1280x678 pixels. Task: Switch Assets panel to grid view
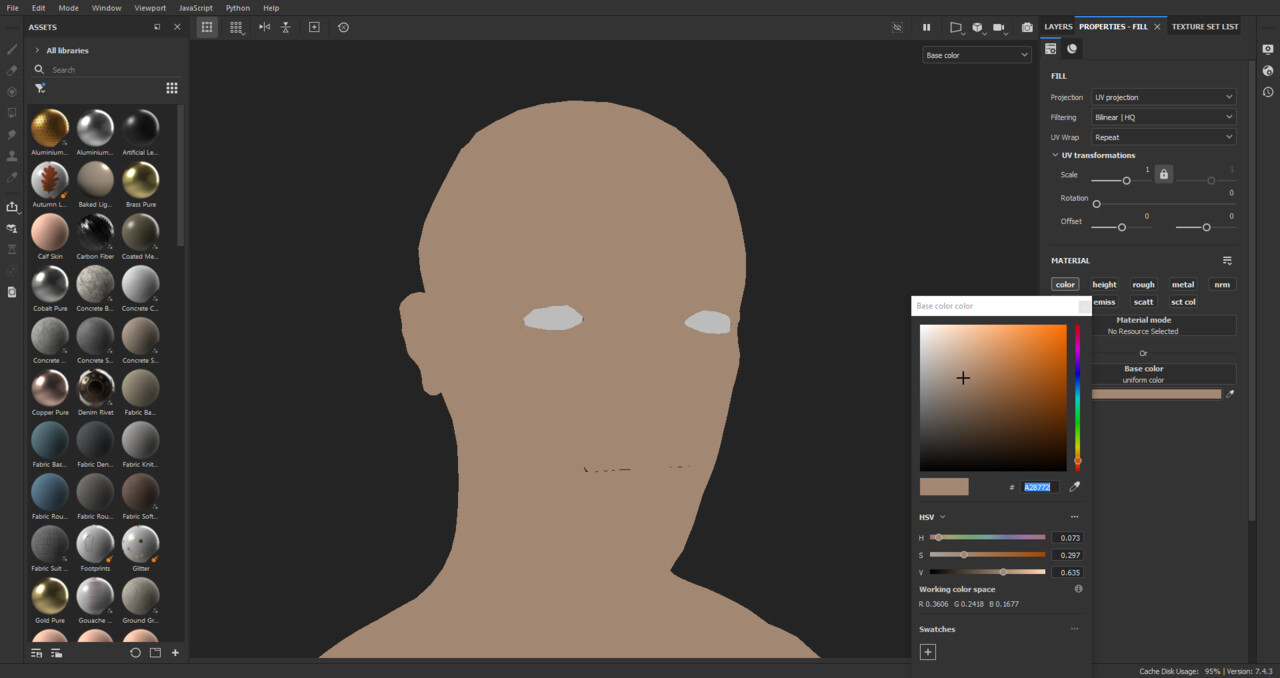pos(171,88)
